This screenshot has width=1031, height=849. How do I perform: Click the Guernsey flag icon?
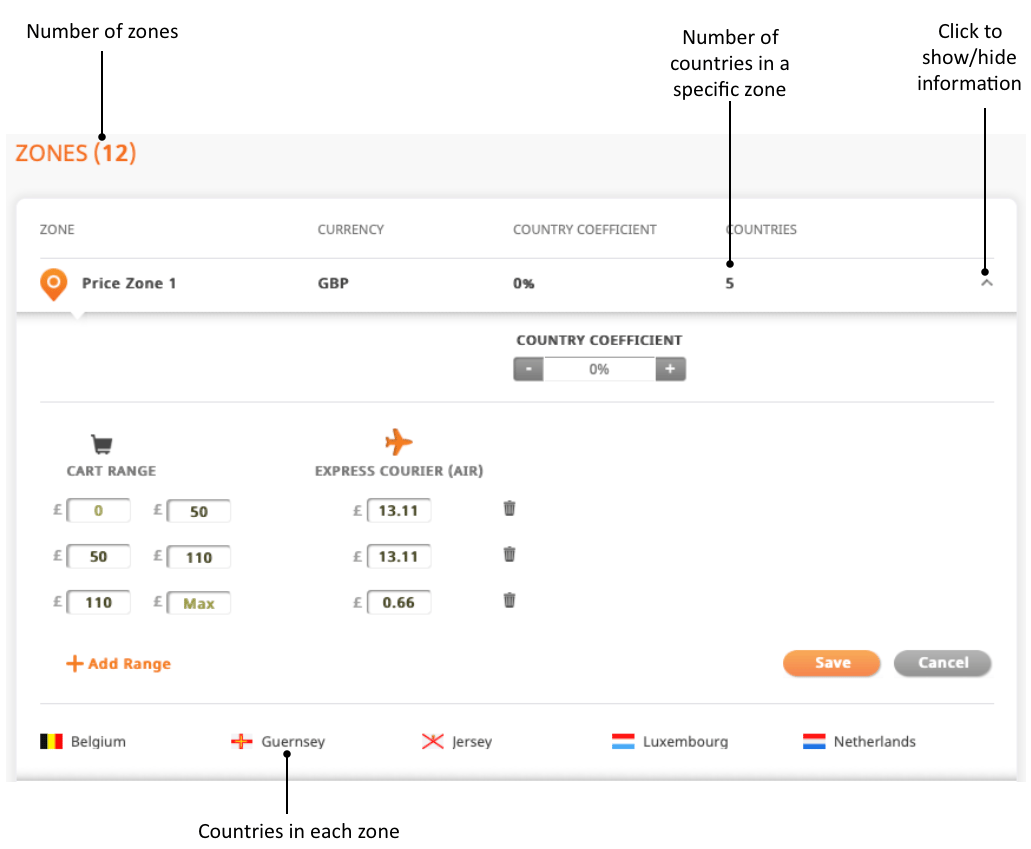pyautogui.click(x=241, y=742)
